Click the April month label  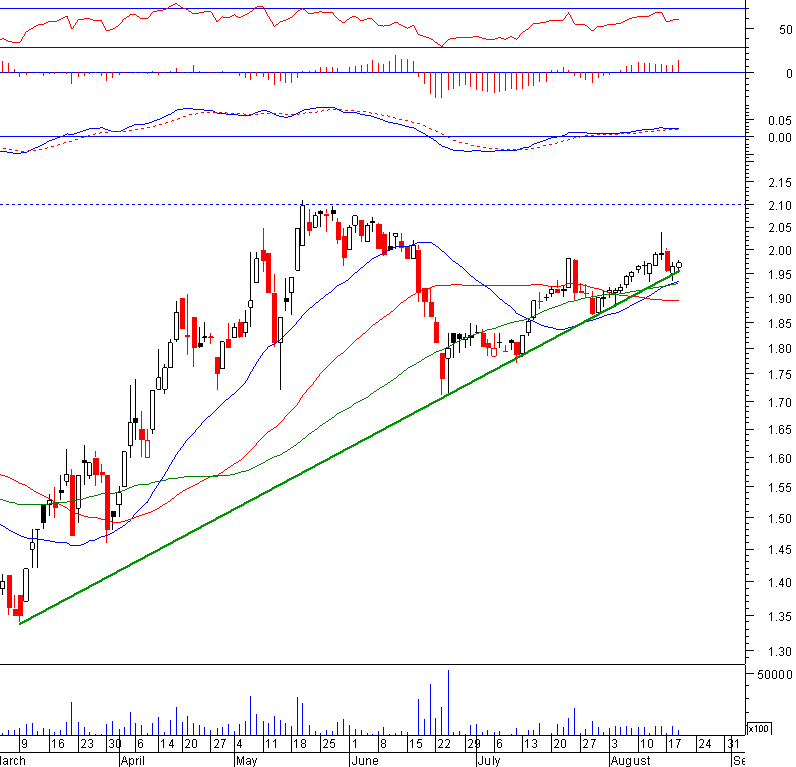pos(132,760)
